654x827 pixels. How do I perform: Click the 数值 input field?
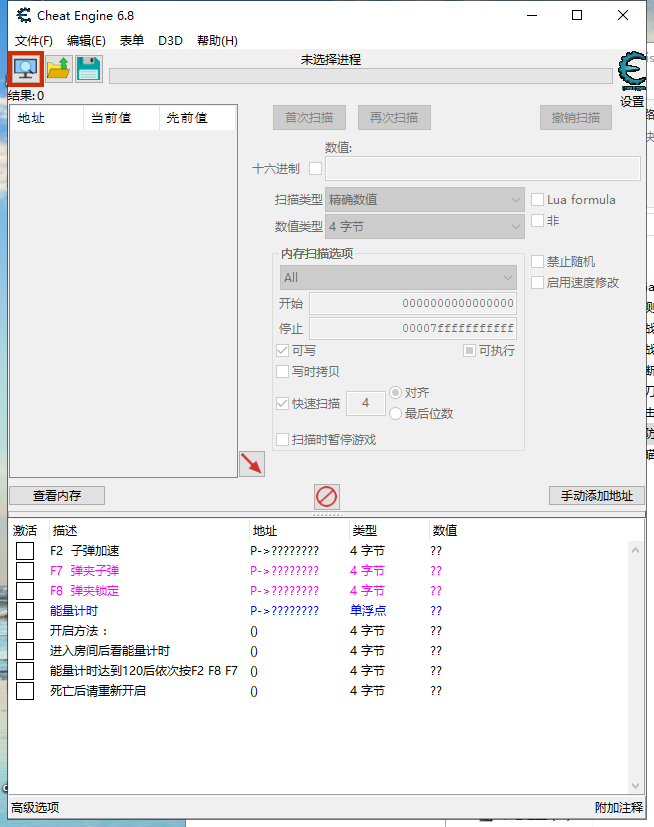tap(483, 169)
